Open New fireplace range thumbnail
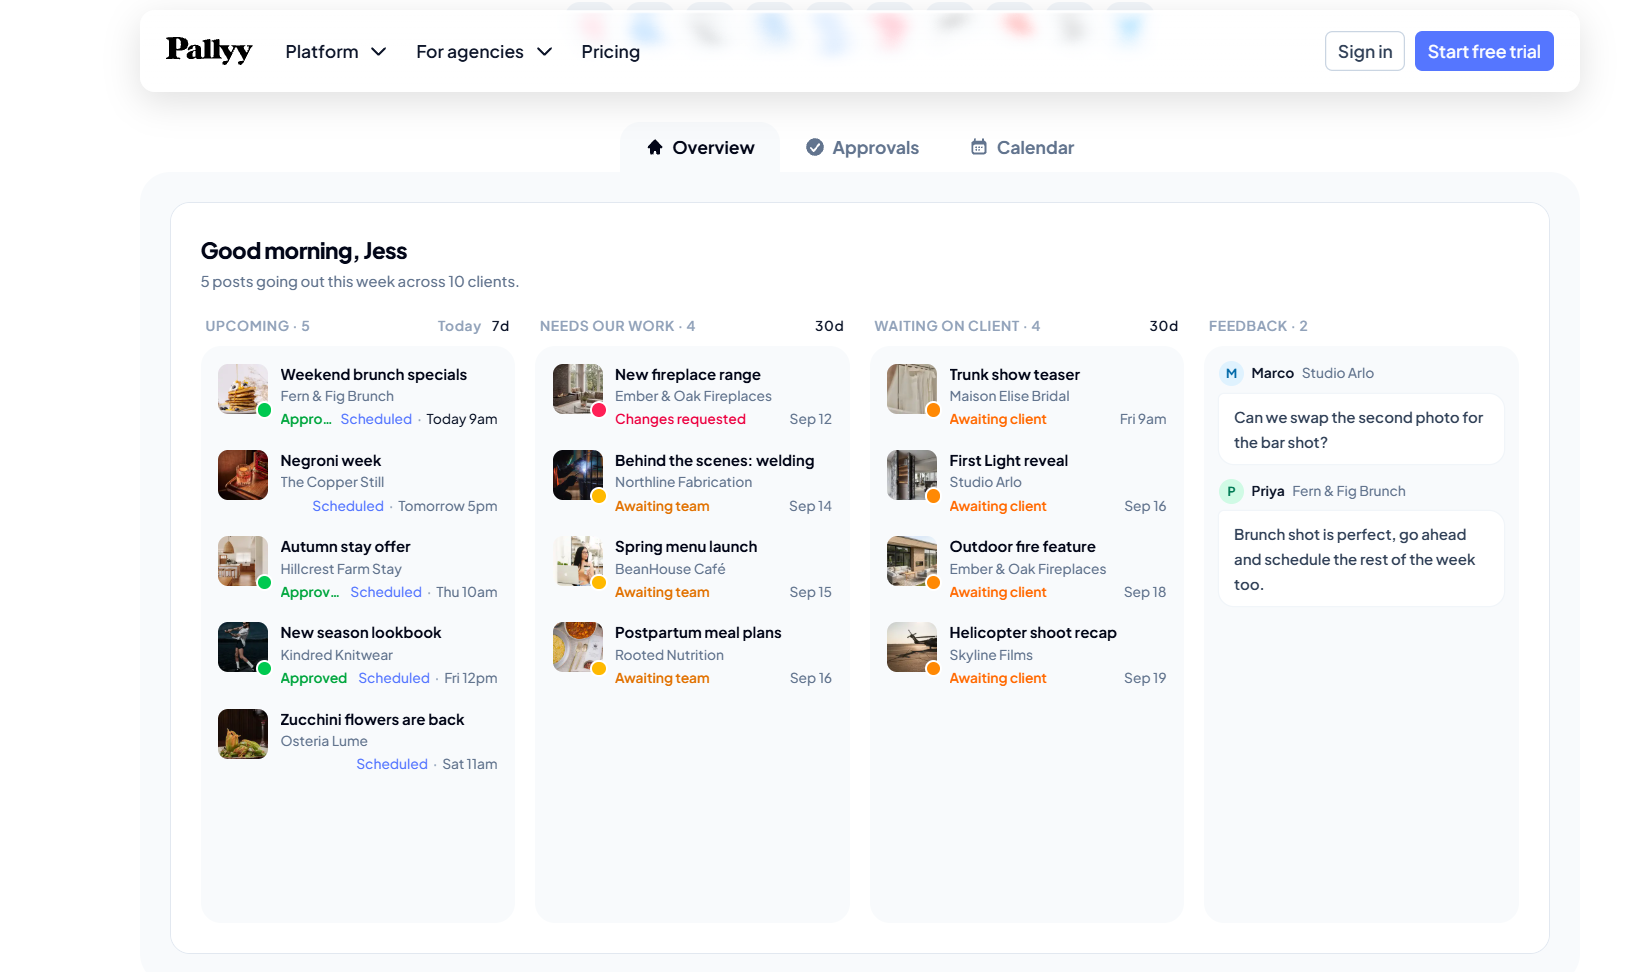This screenshot has width=1638, height=972. click(578, 389)
